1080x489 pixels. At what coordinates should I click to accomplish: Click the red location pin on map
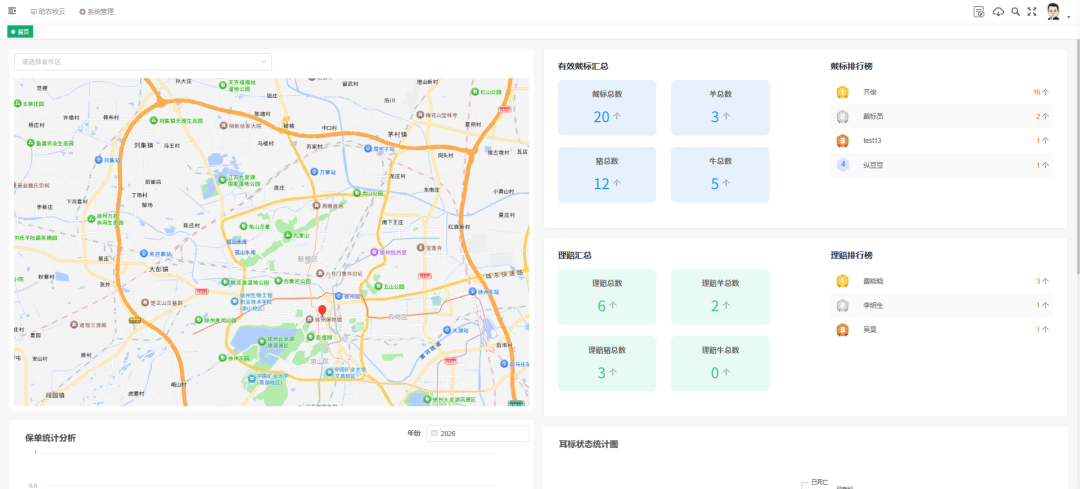(x=322, y=311)
